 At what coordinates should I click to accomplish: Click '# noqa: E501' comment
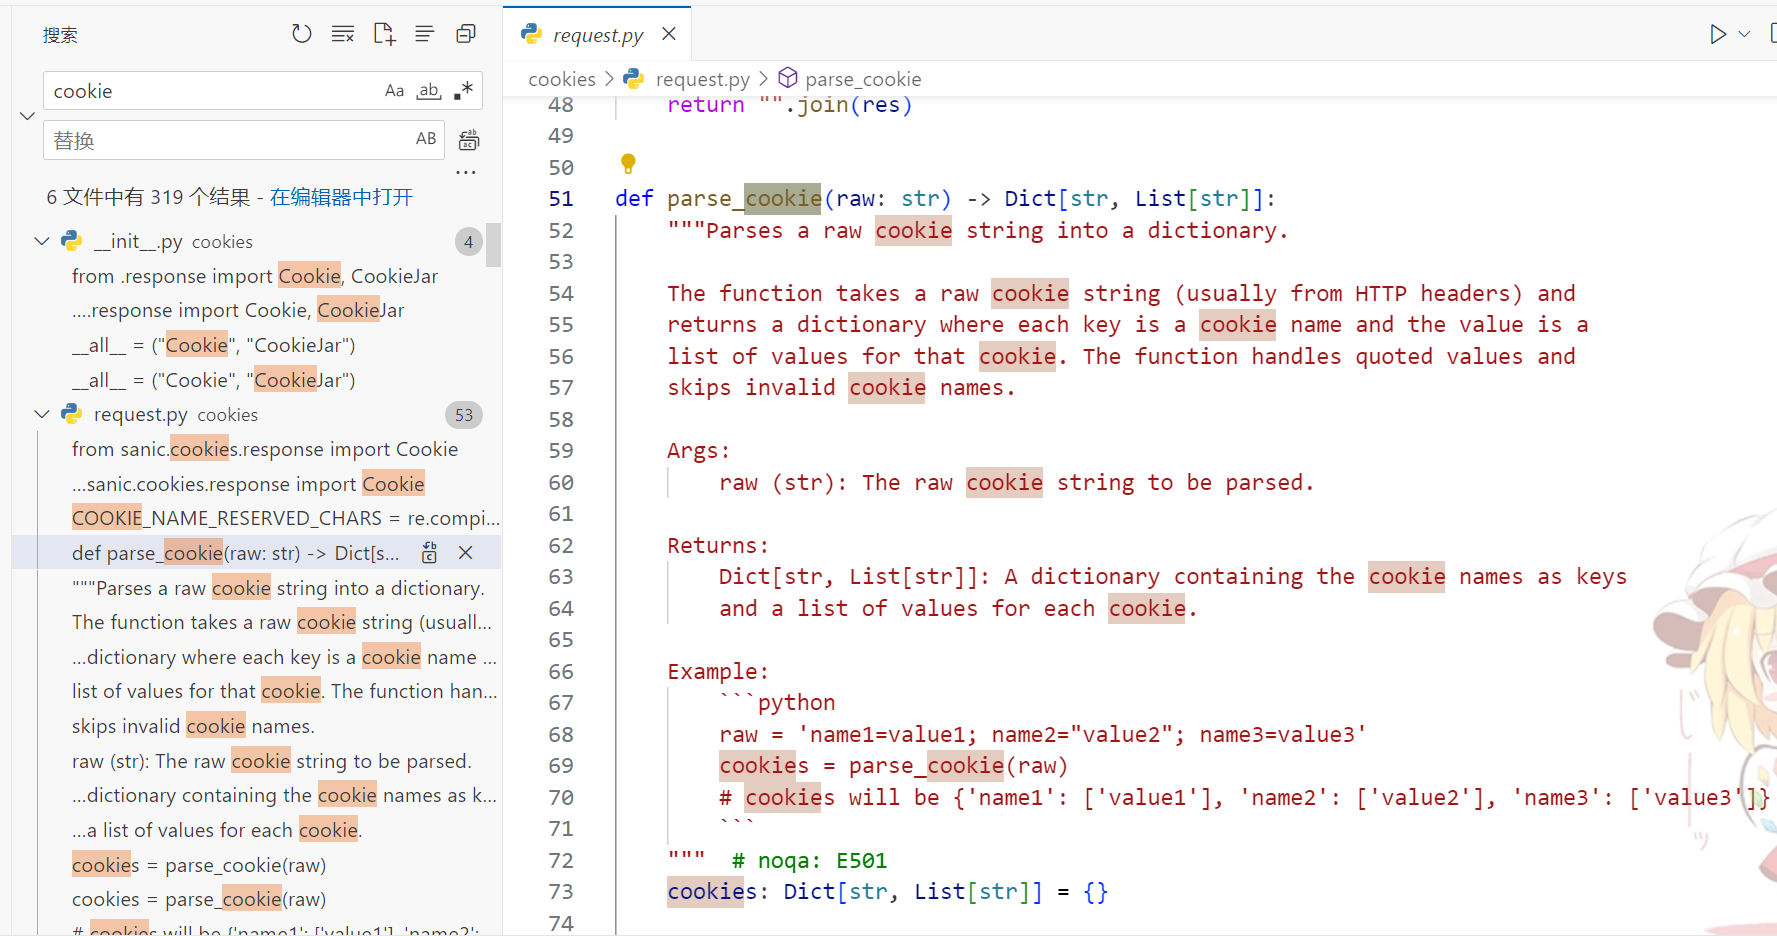[809, 861]
